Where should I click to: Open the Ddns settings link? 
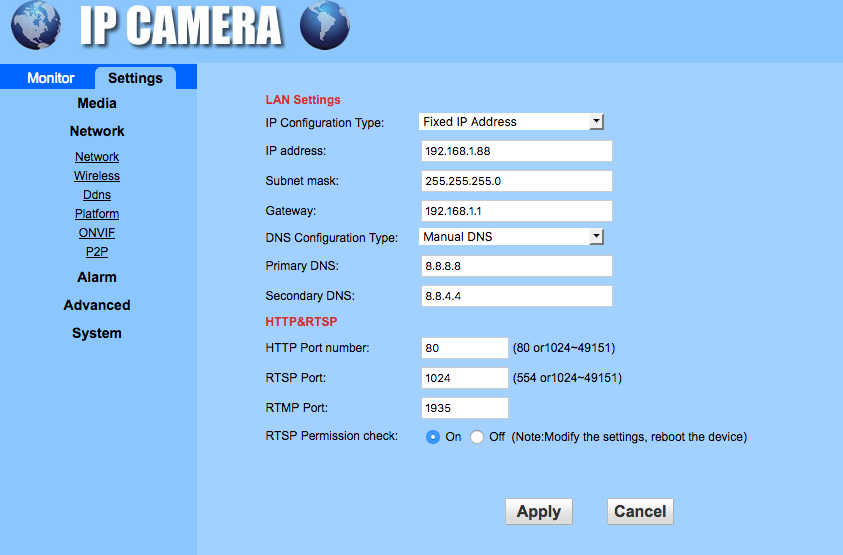[97, 195]
